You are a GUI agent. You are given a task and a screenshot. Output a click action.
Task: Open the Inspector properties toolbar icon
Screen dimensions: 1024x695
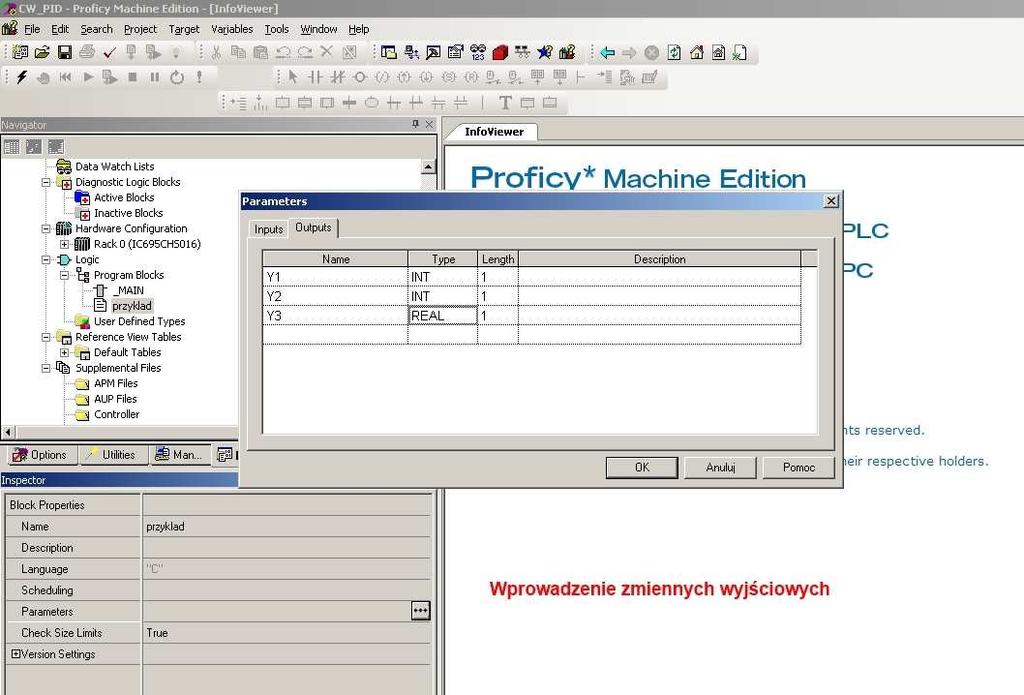click(x=455, y=52)
